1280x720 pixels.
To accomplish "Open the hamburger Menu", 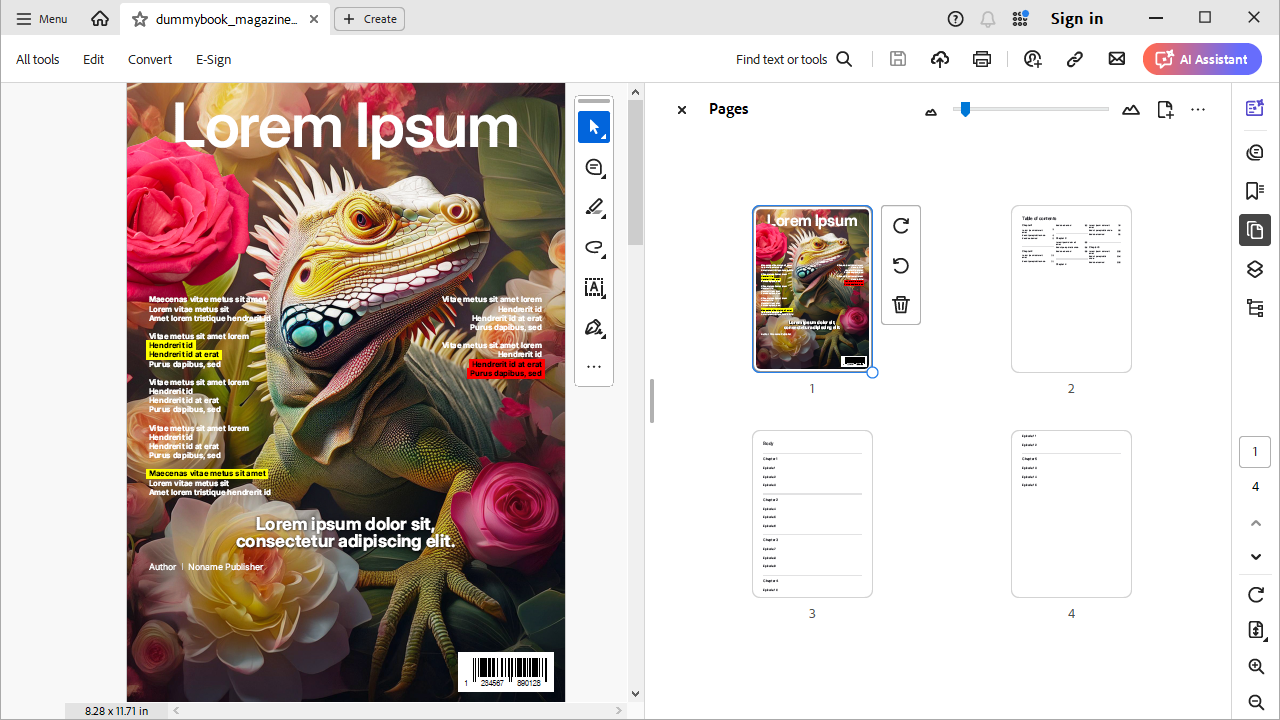I will coord(42,19).
